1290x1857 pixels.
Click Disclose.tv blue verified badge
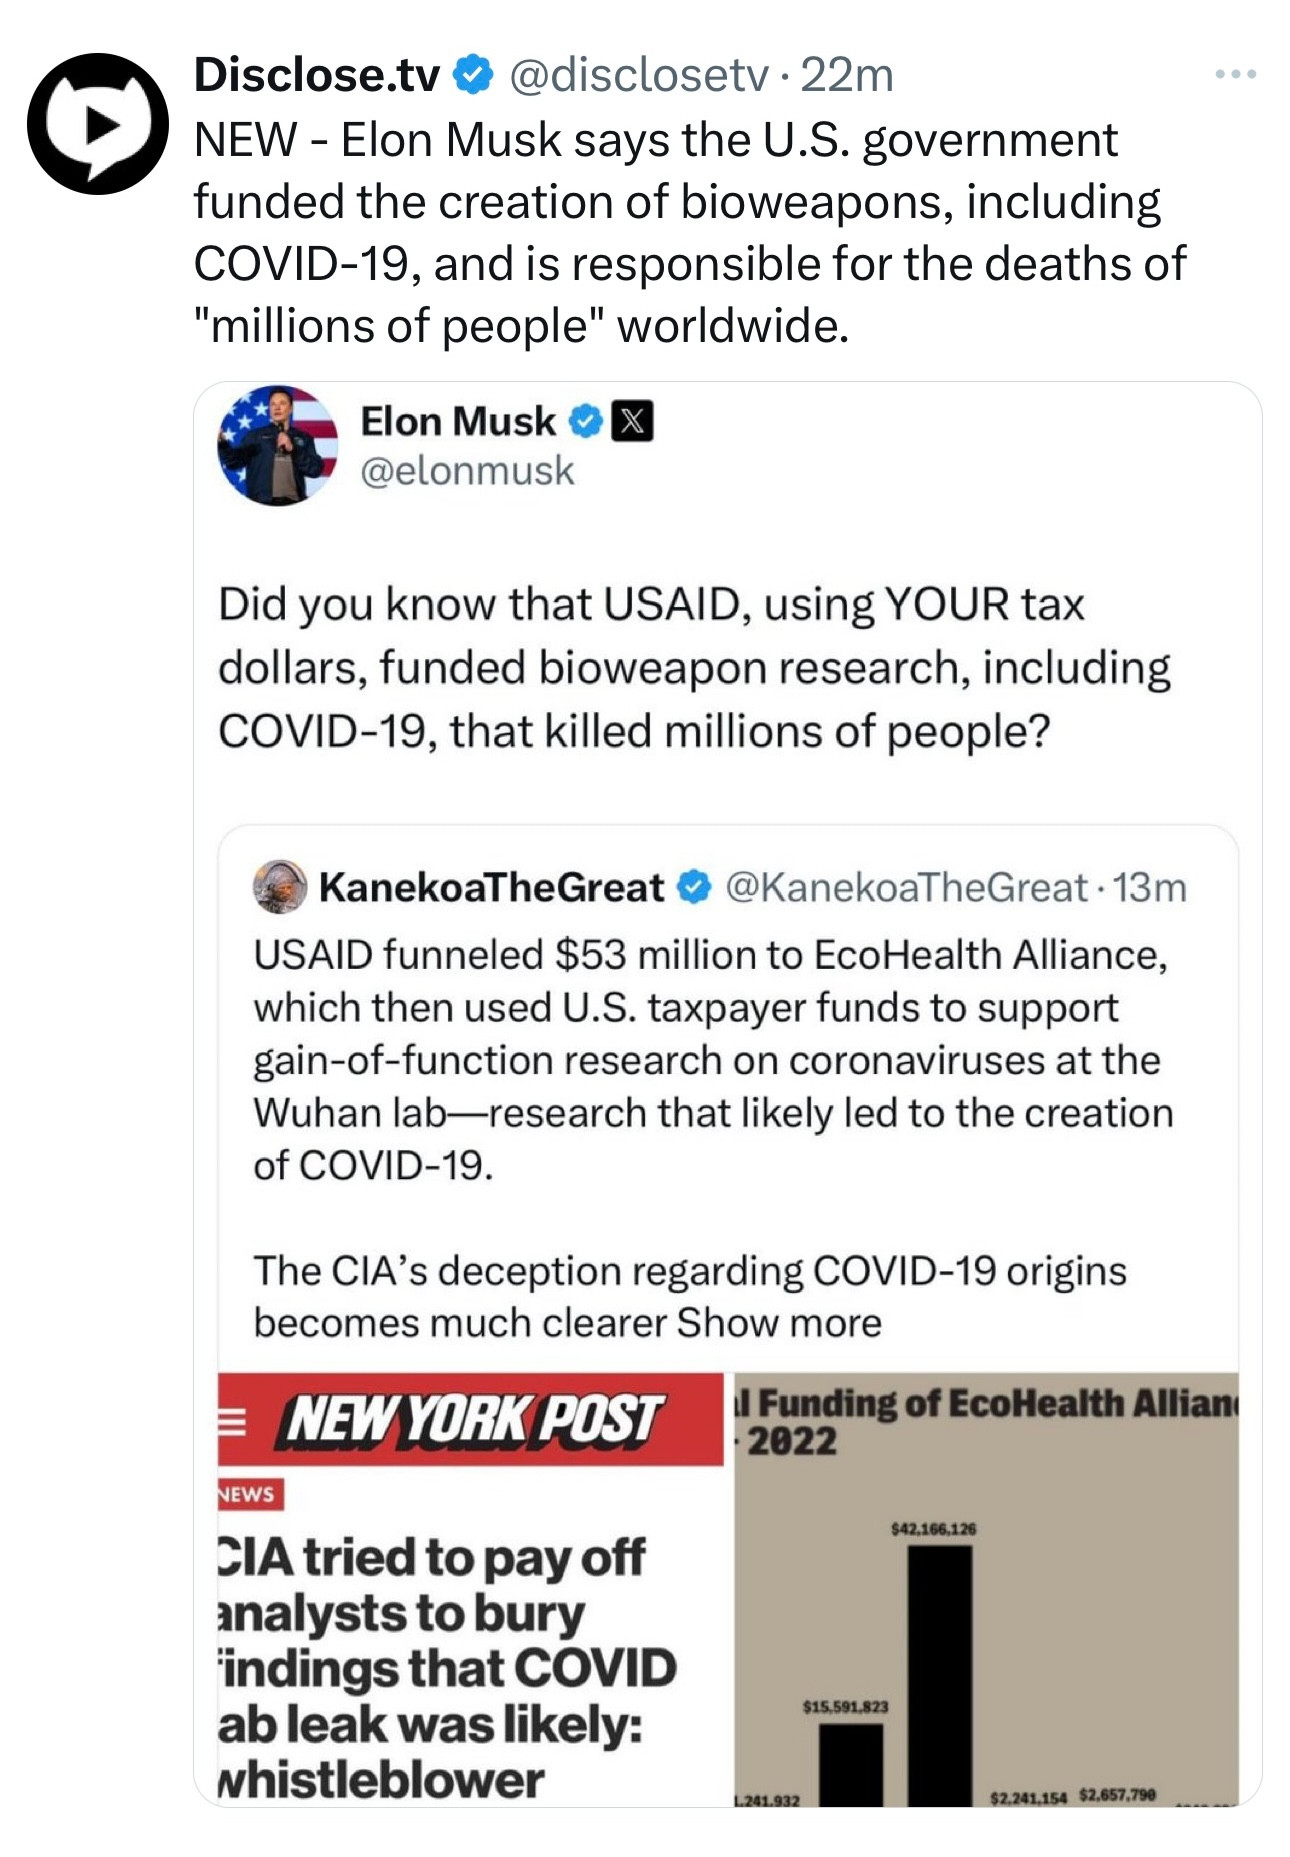coord(472,75)
